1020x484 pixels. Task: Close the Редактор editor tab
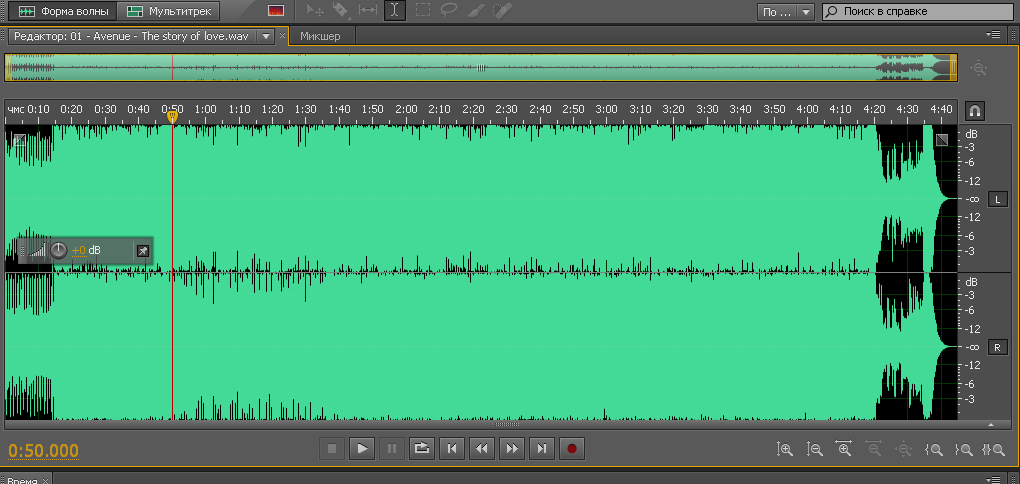click(282, 36)
